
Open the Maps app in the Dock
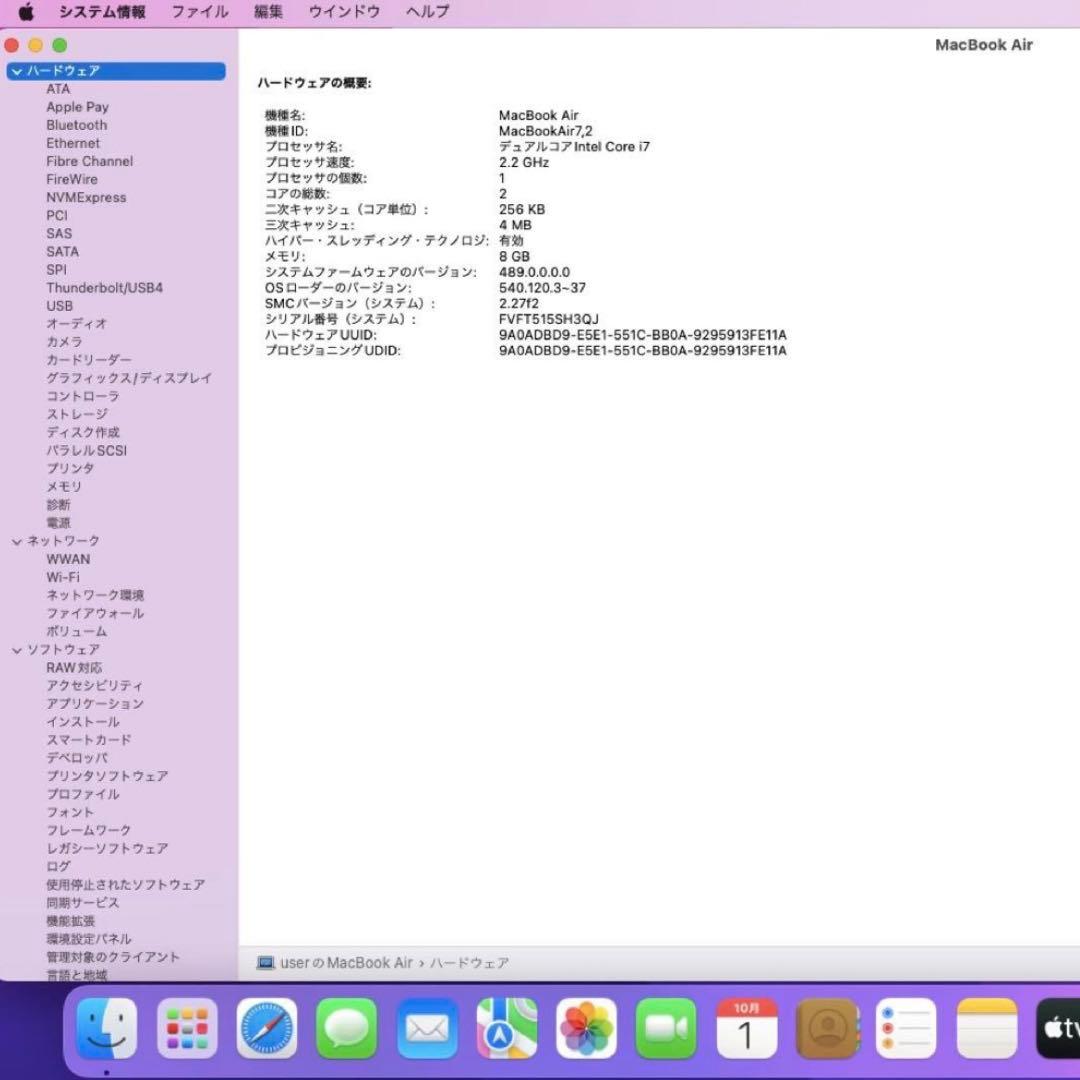(505, 1027)
